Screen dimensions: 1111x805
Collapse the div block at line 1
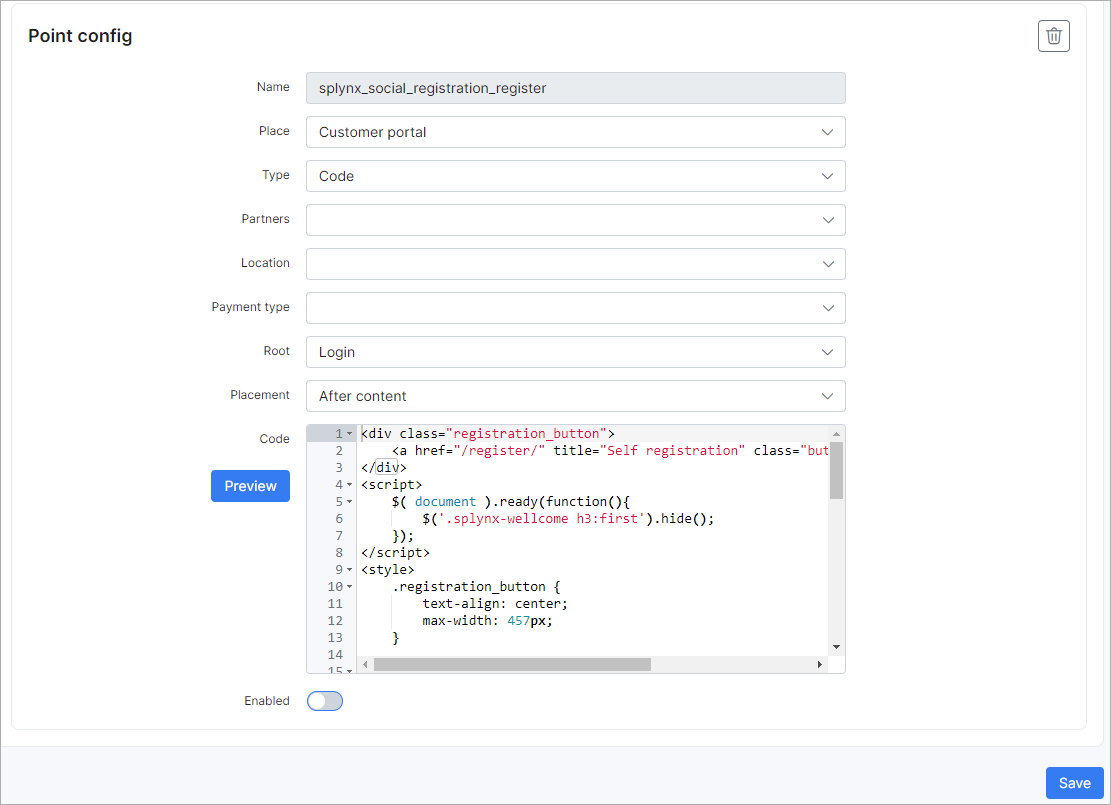click(x=349, y=434)
